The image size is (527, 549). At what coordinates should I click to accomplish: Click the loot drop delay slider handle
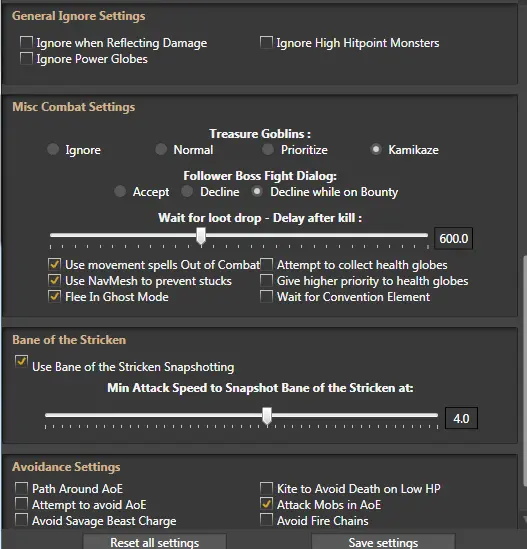(x=201, y=236)
